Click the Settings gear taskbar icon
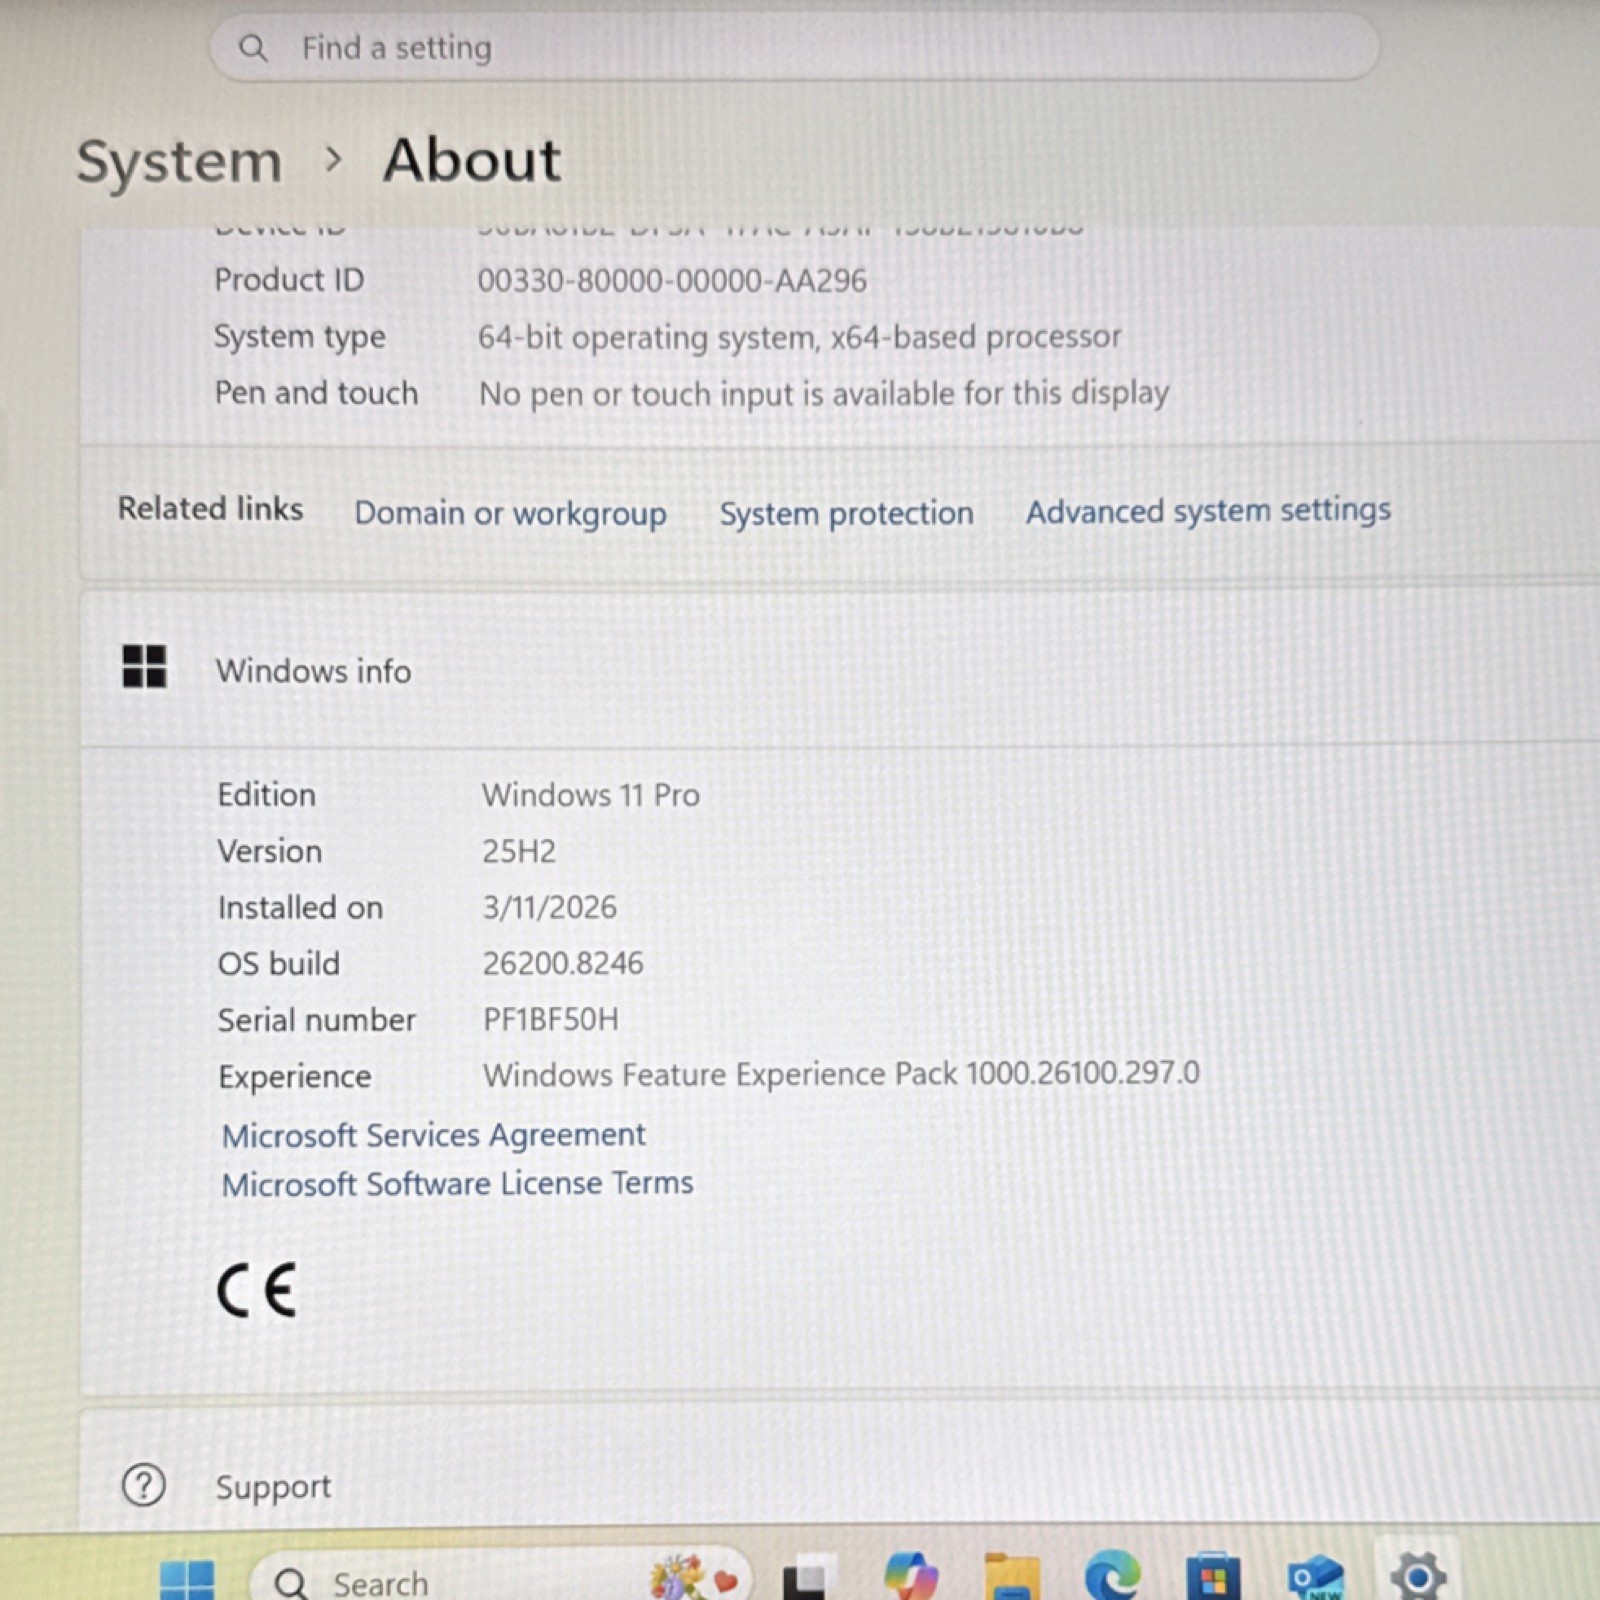 1418,1576
